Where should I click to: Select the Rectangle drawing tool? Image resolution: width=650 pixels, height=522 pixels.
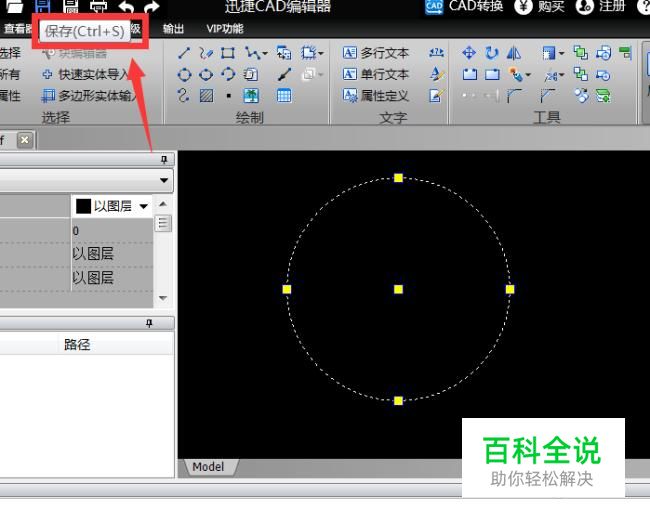pos(228,53)
